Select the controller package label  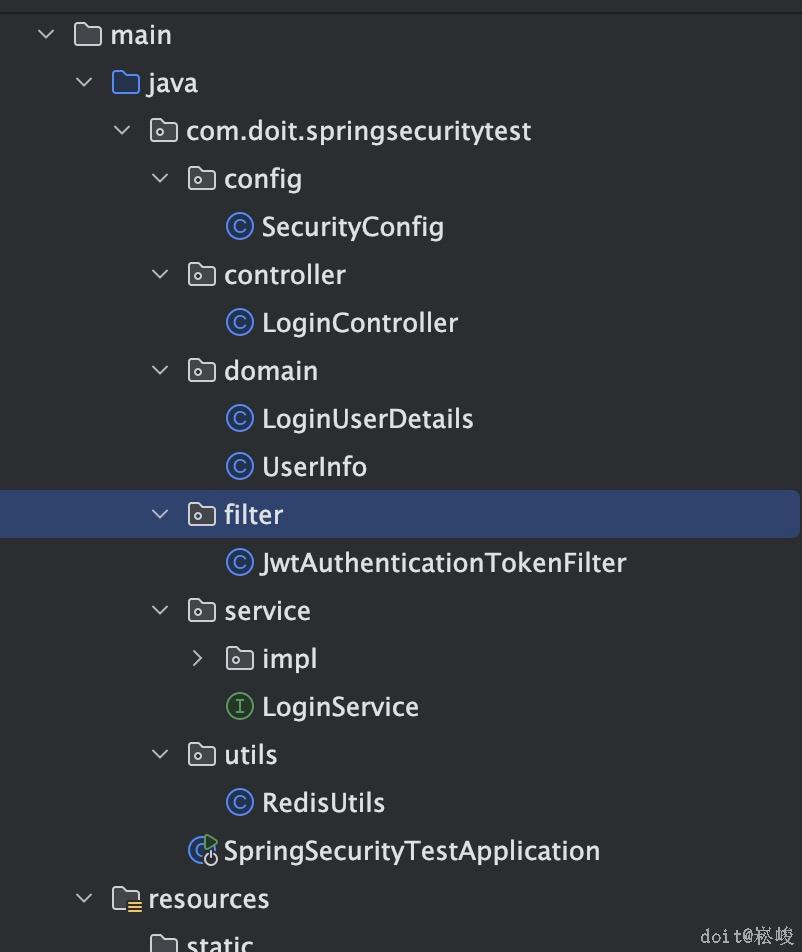click(284, 275)
